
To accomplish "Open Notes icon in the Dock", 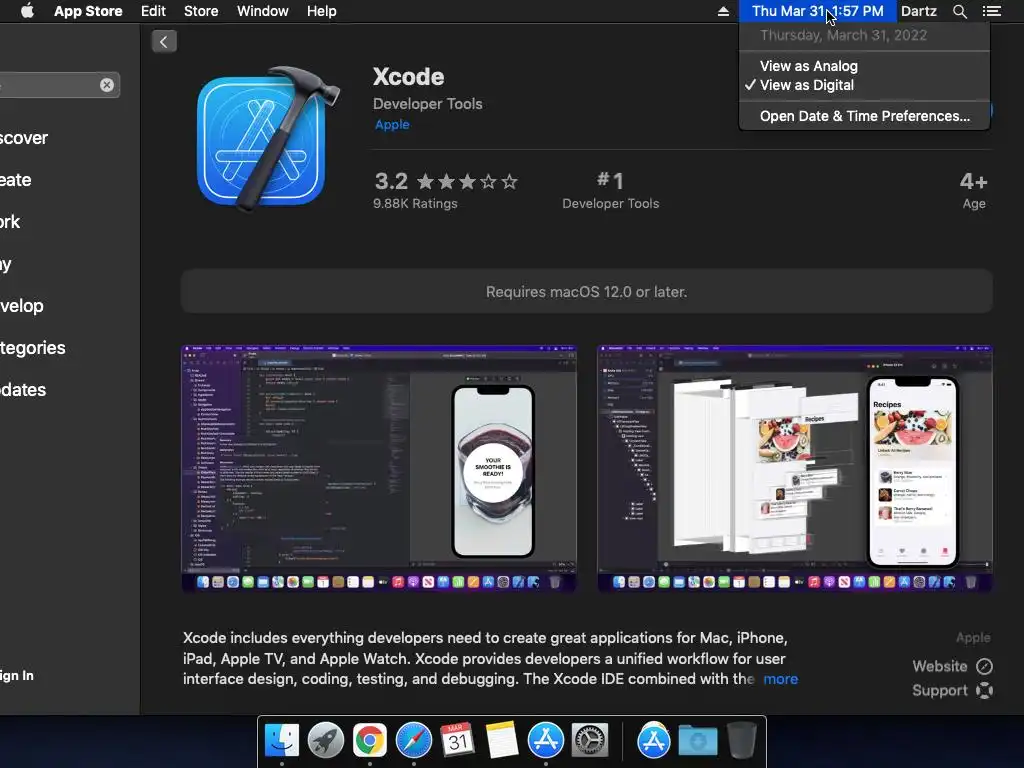I will (x=502, y=740).
